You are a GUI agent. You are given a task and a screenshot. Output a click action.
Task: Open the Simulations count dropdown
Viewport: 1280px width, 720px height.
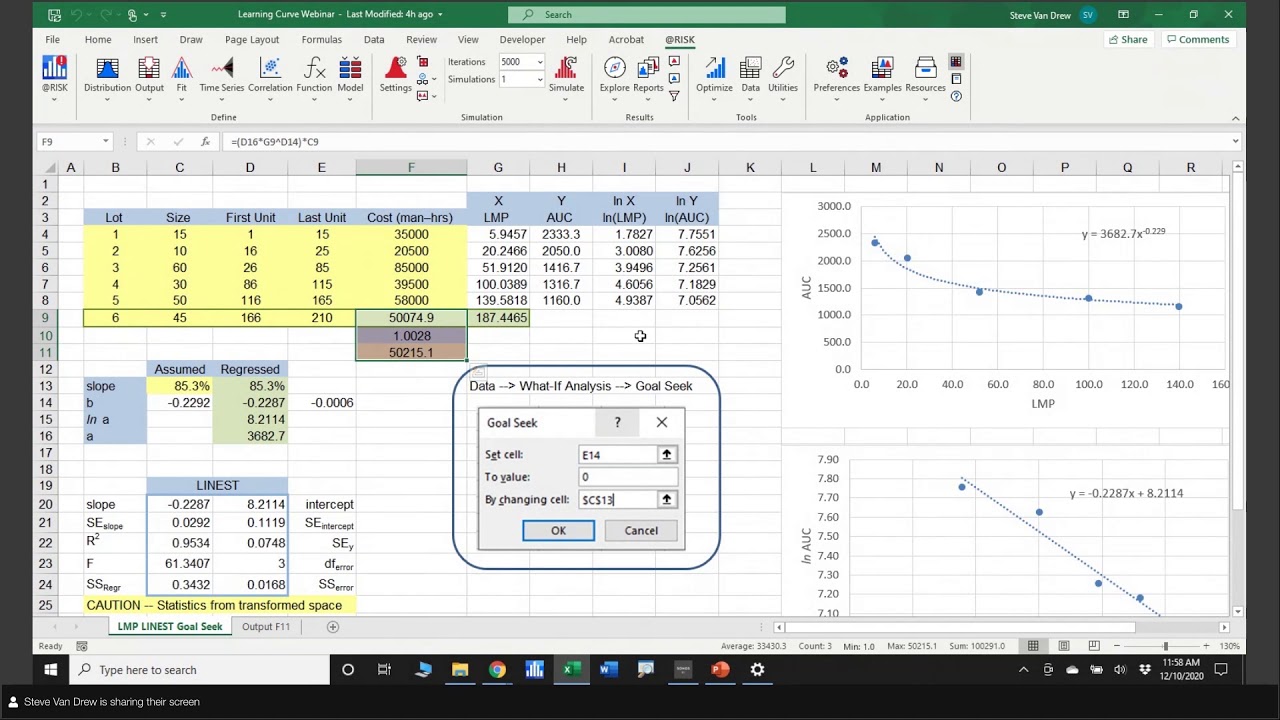[540, 79]
